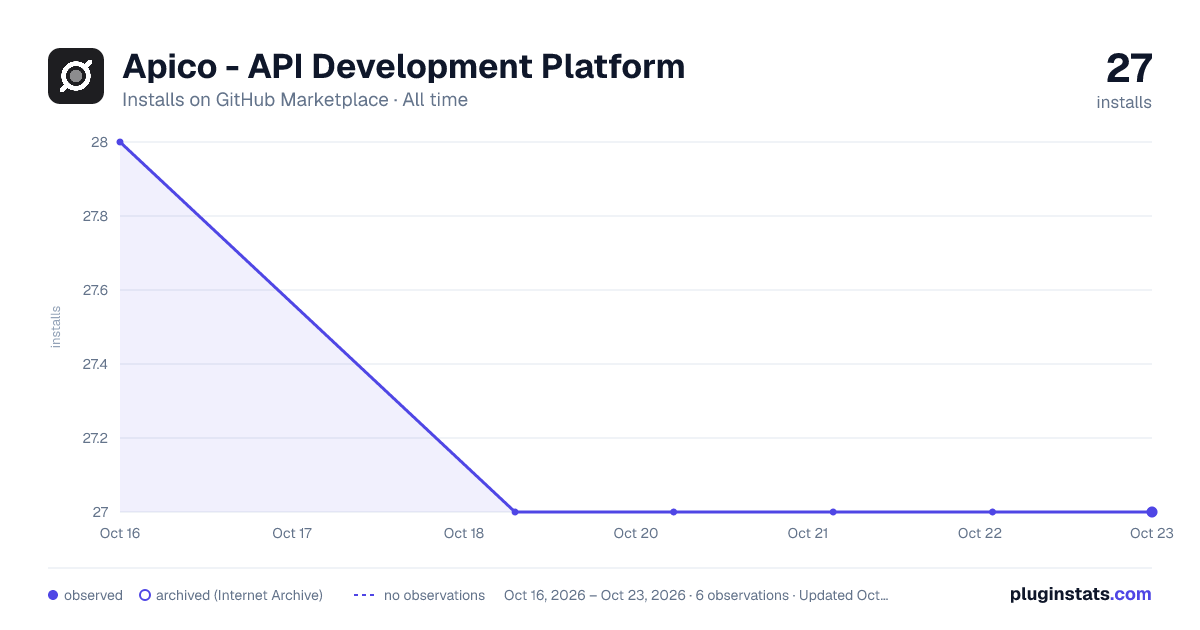Select the final Oct 23 data point

coord(1152,512)
